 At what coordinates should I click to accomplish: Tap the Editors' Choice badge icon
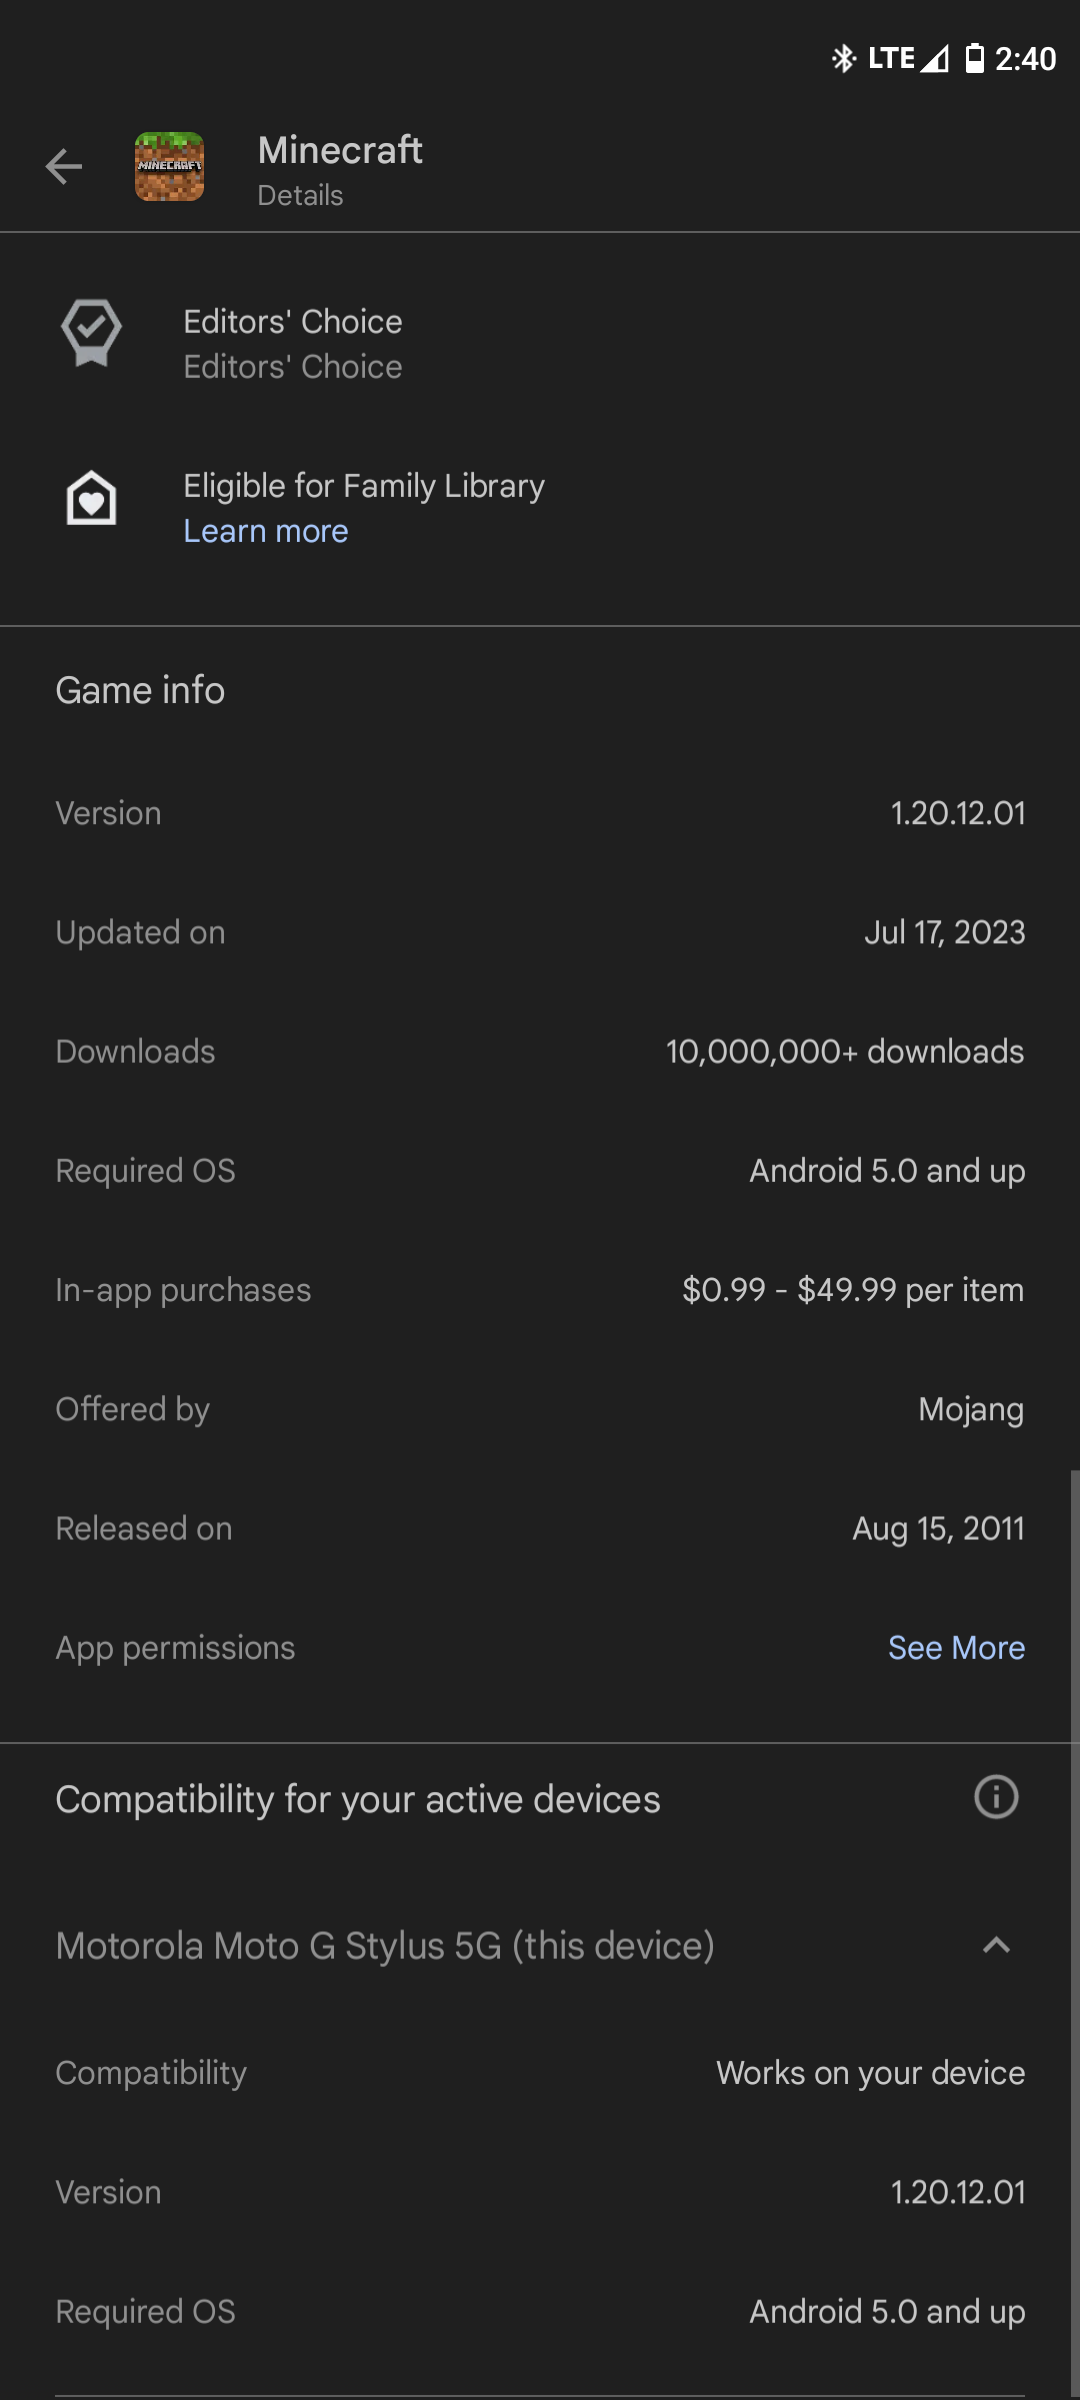point(91,333)
